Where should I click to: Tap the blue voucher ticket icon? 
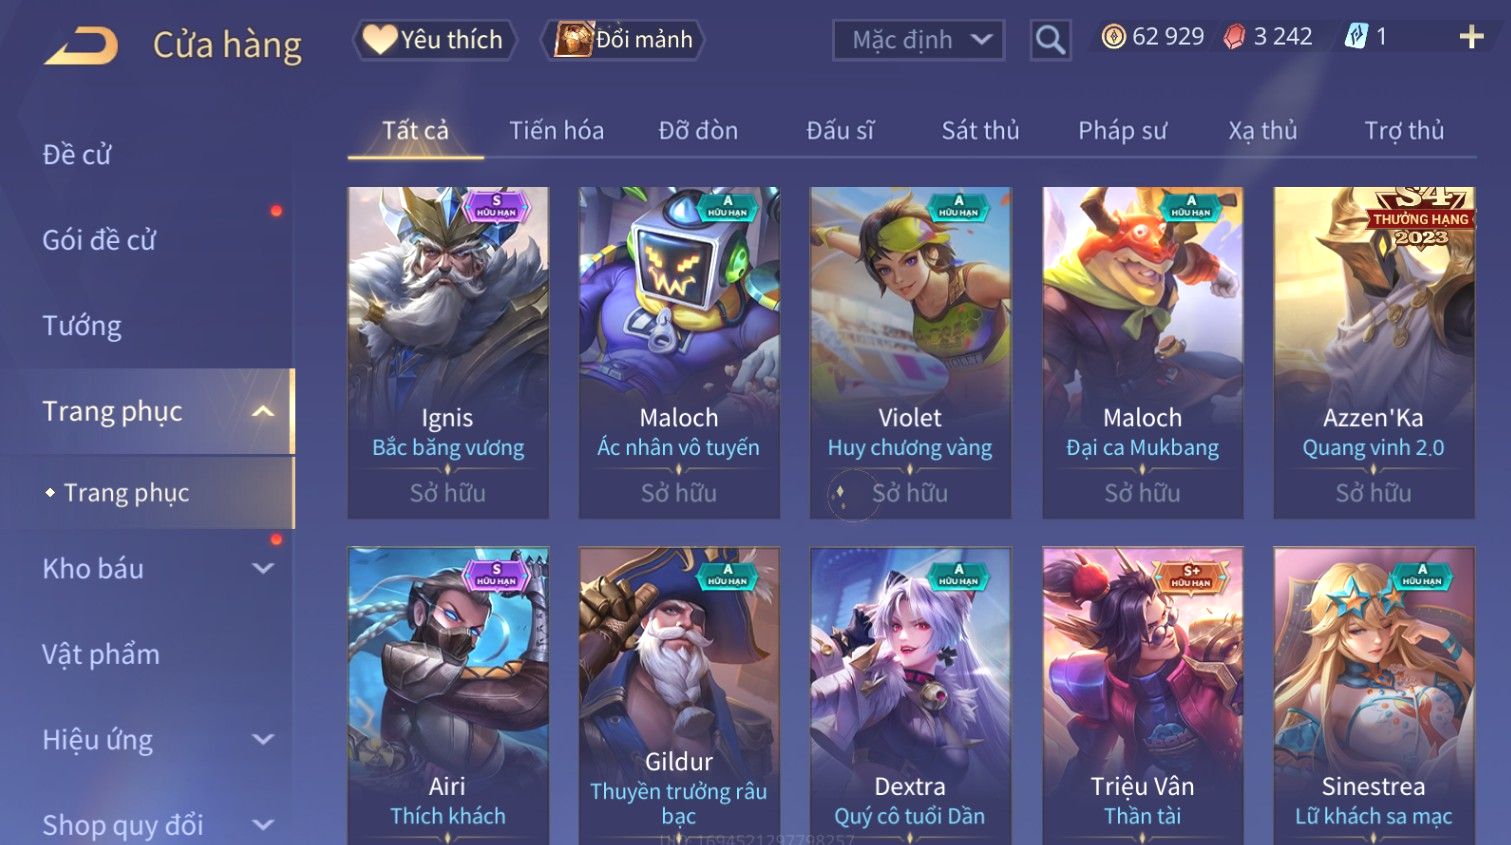click(1355, 37)
